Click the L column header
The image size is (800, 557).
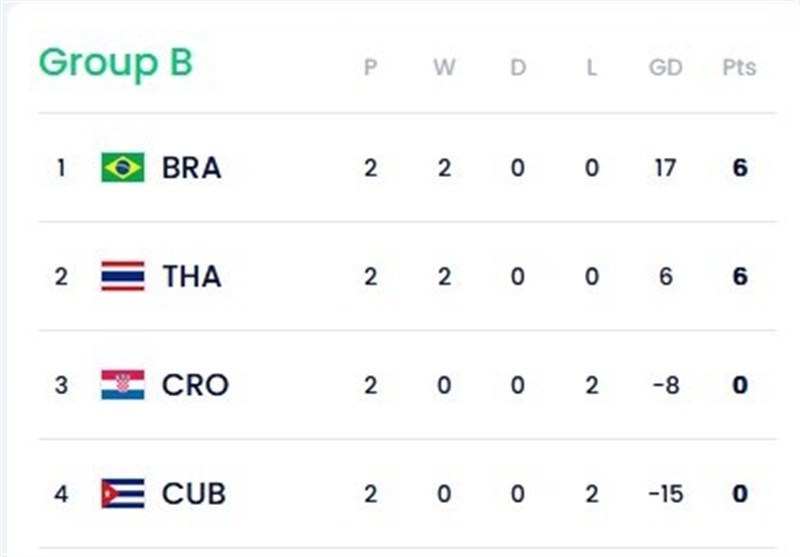tap(592, 68)
